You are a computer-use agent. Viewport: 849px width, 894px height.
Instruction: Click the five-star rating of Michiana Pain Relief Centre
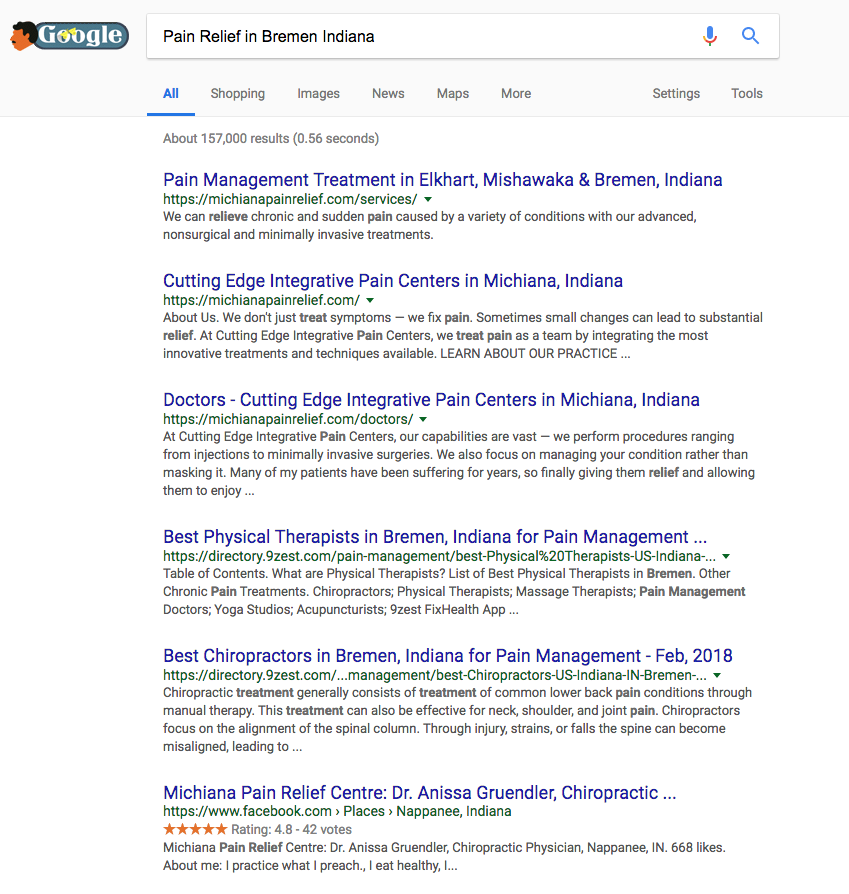pos(195,829)
